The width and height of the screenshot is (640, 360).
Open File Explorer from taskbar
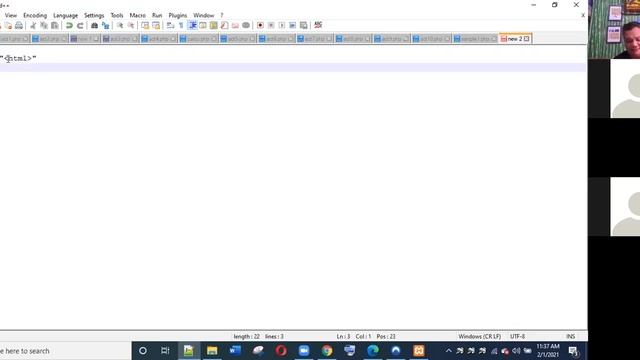(x=212, y=351)
